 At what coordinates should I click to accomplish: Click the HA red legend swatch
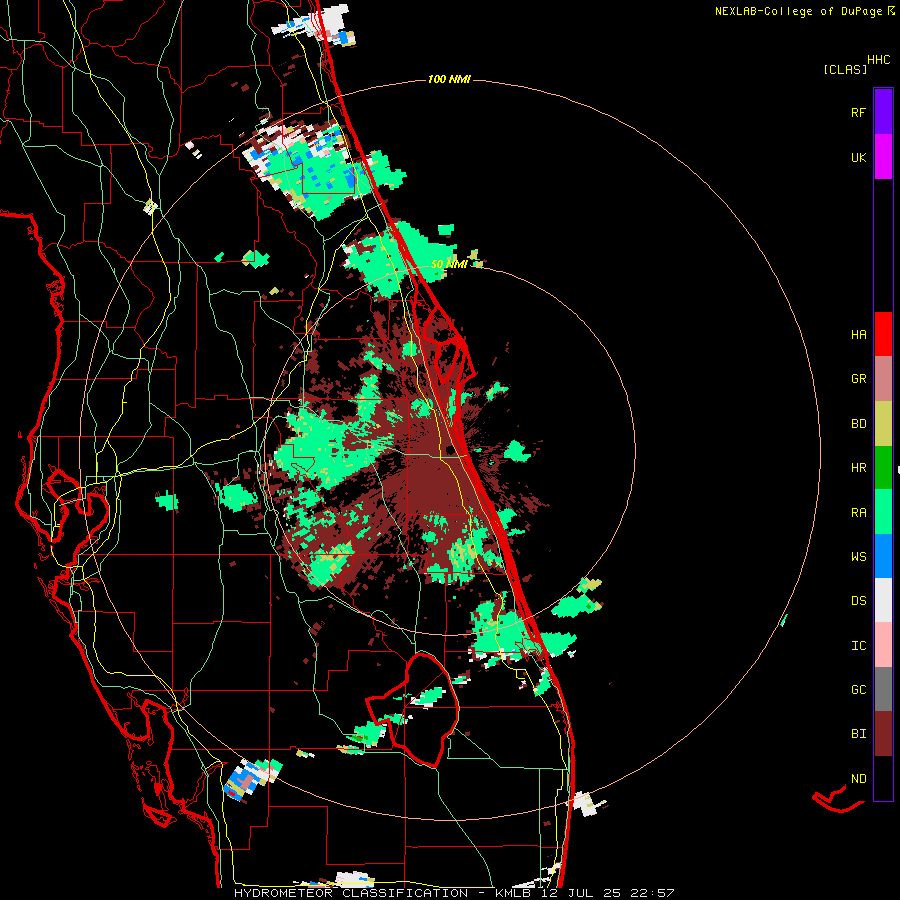[883, 334]
